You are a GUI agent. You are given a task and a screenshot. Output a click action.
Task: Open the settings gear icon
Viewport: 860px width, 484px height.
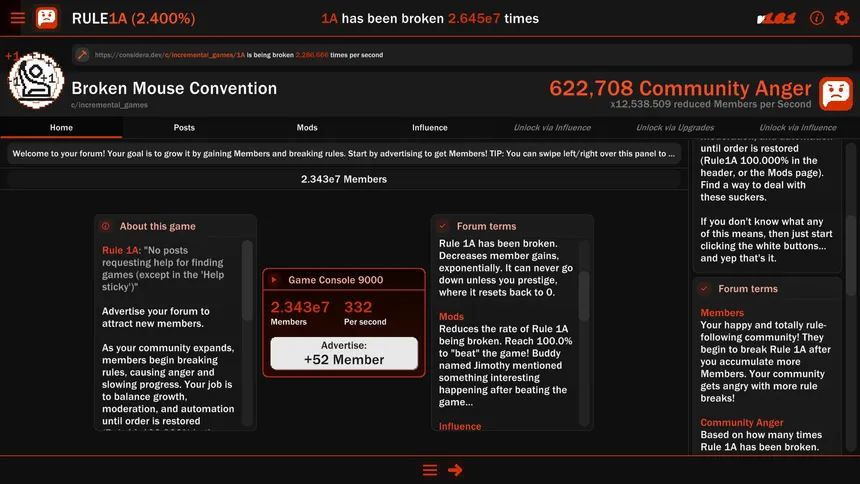pos(842,18)
